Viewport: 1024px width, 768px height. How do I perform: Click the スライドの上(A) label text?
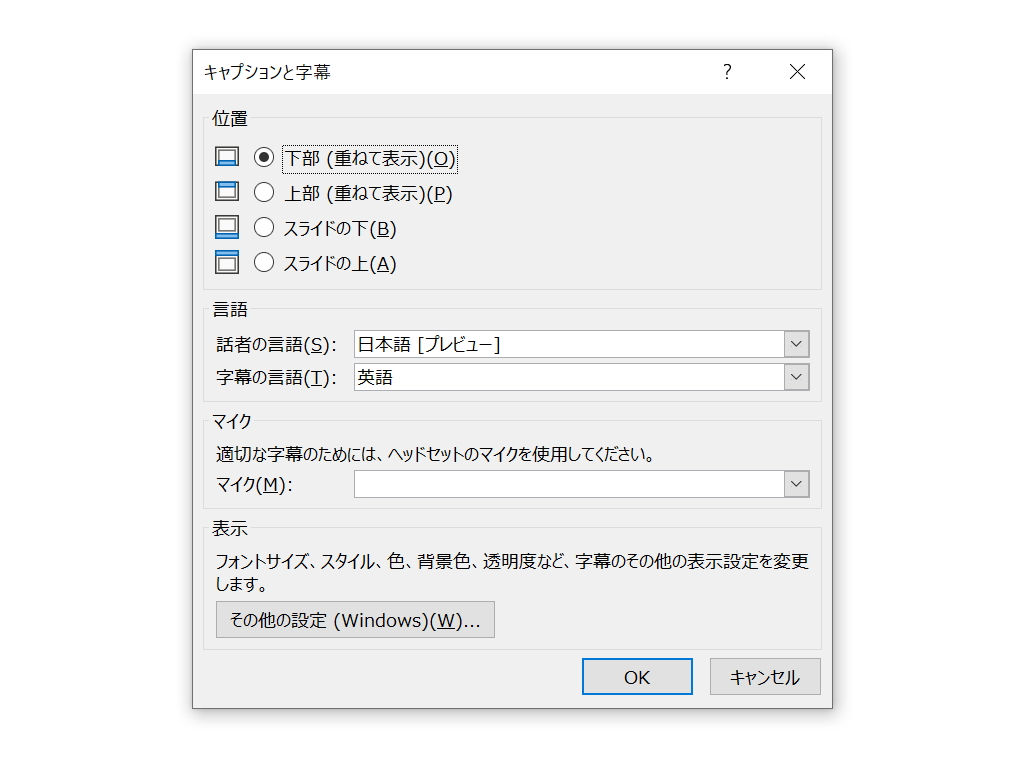(x=340, y=264)
